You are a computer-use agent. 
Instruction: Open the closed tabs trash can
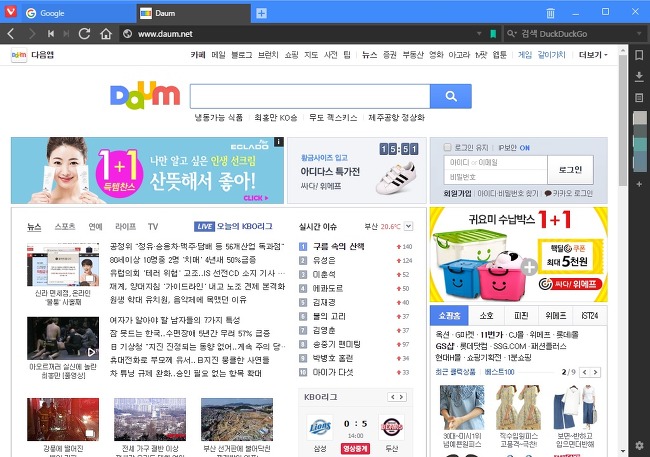[550, 13]
